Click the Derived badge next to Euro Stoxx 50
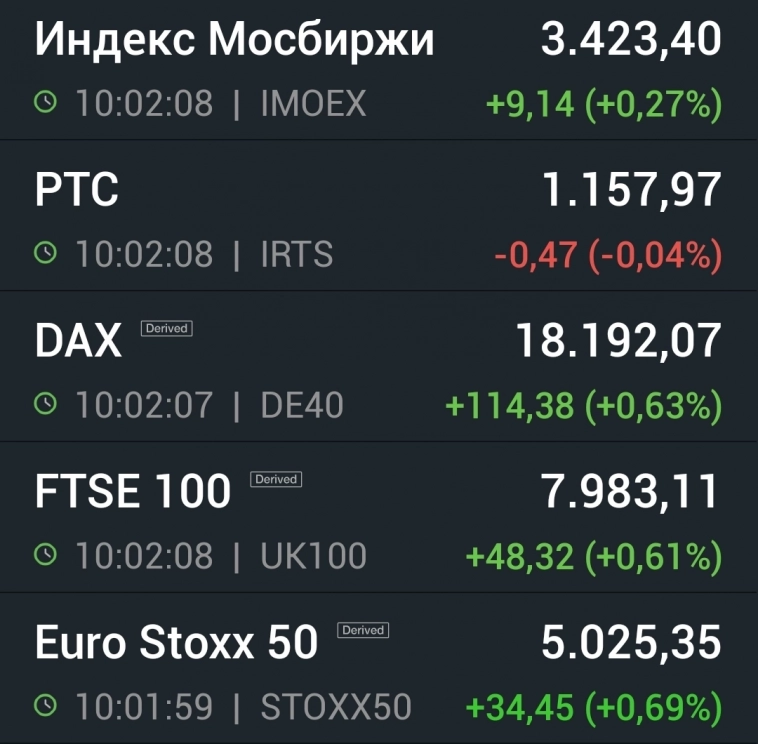The width and height of the screenshot is (758, 744). 363,630
